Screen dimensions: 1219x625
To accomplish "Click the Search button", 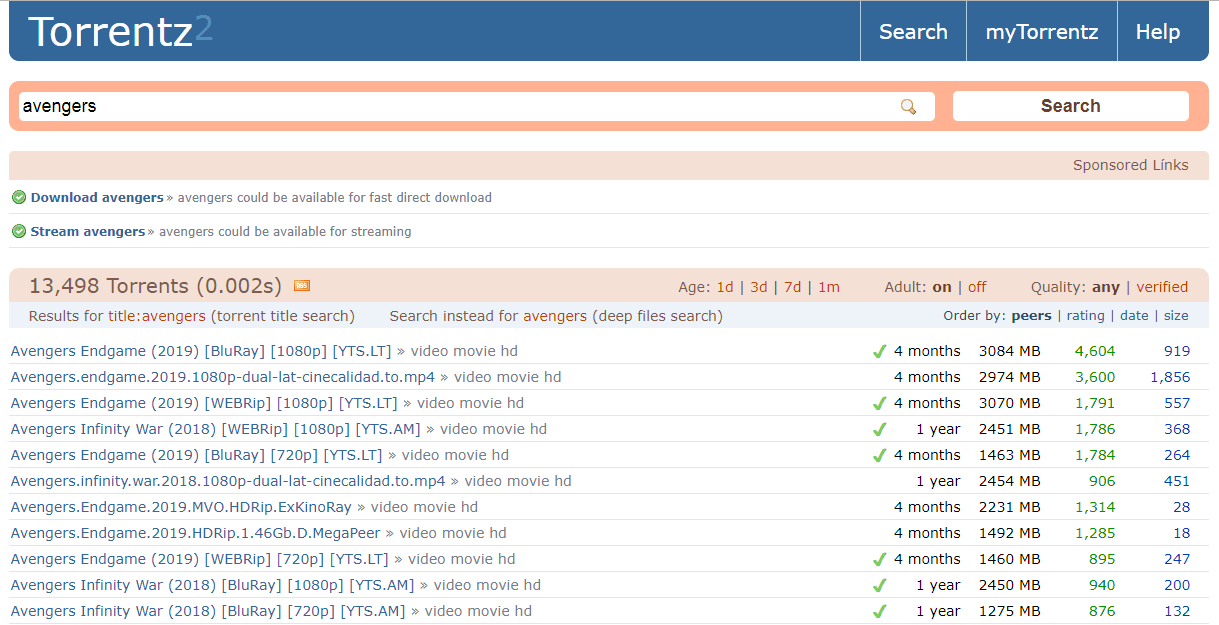I will click(1070, 106).
